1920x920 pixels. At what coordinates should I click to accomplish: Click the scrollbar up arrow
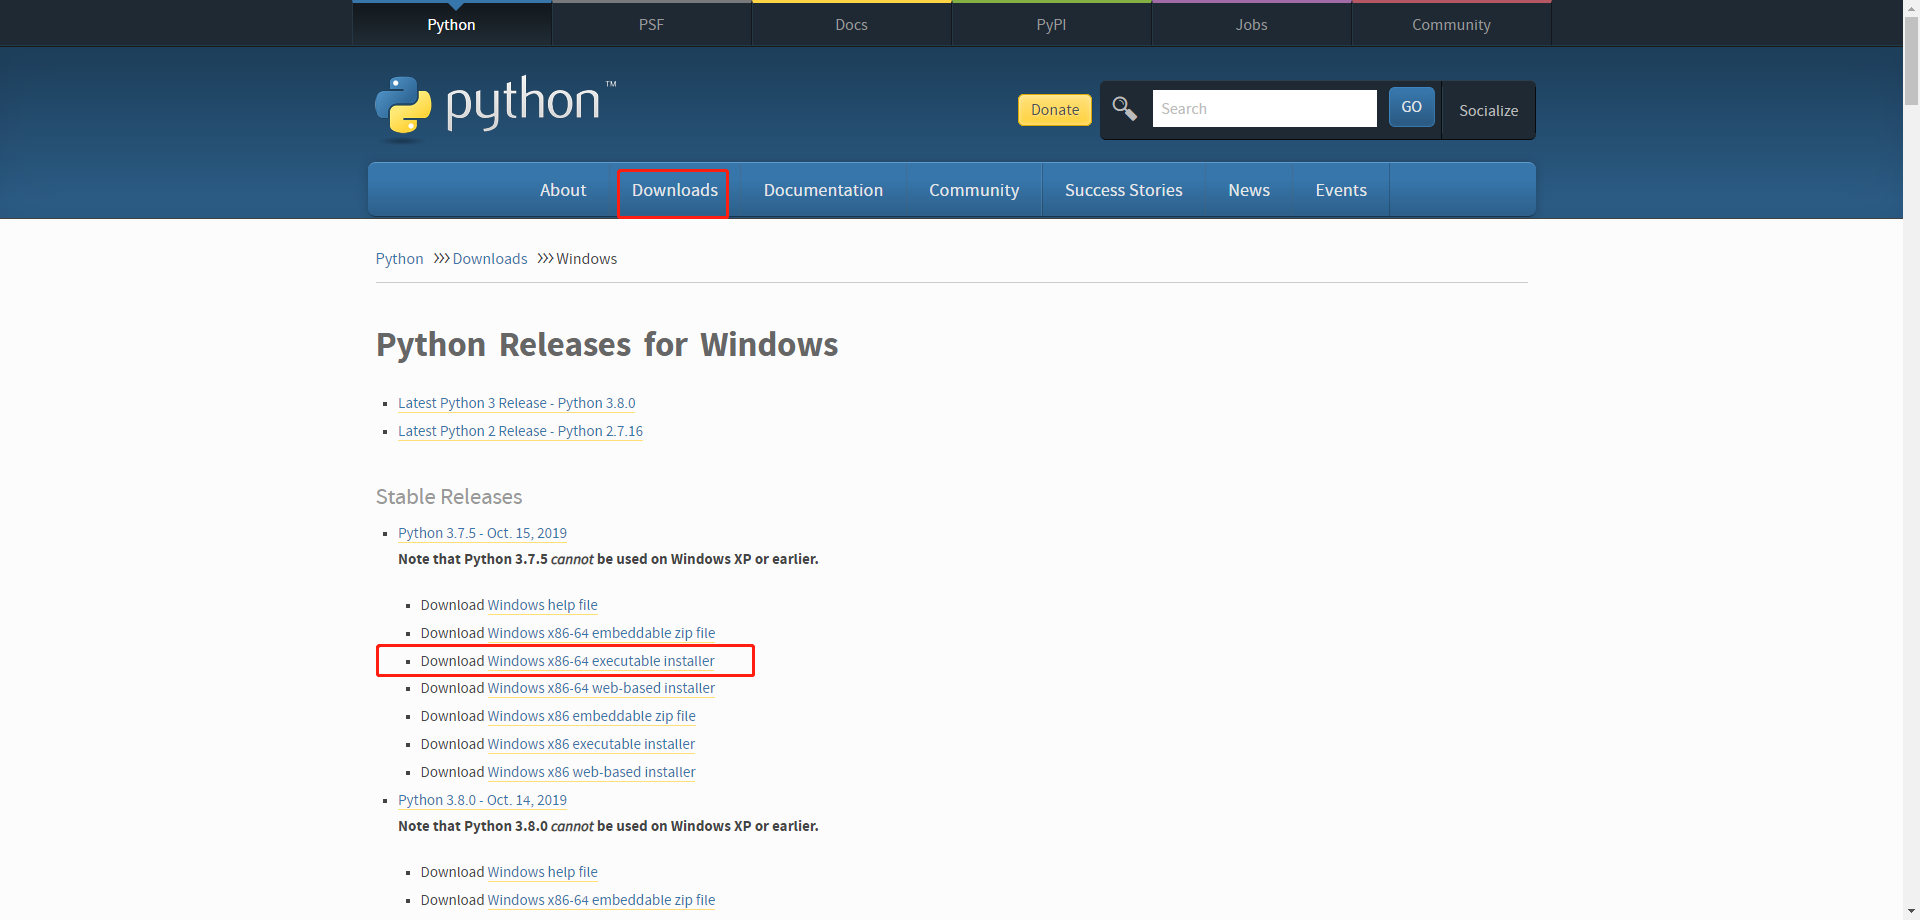pyautogui.click(x=1911, y=7)
